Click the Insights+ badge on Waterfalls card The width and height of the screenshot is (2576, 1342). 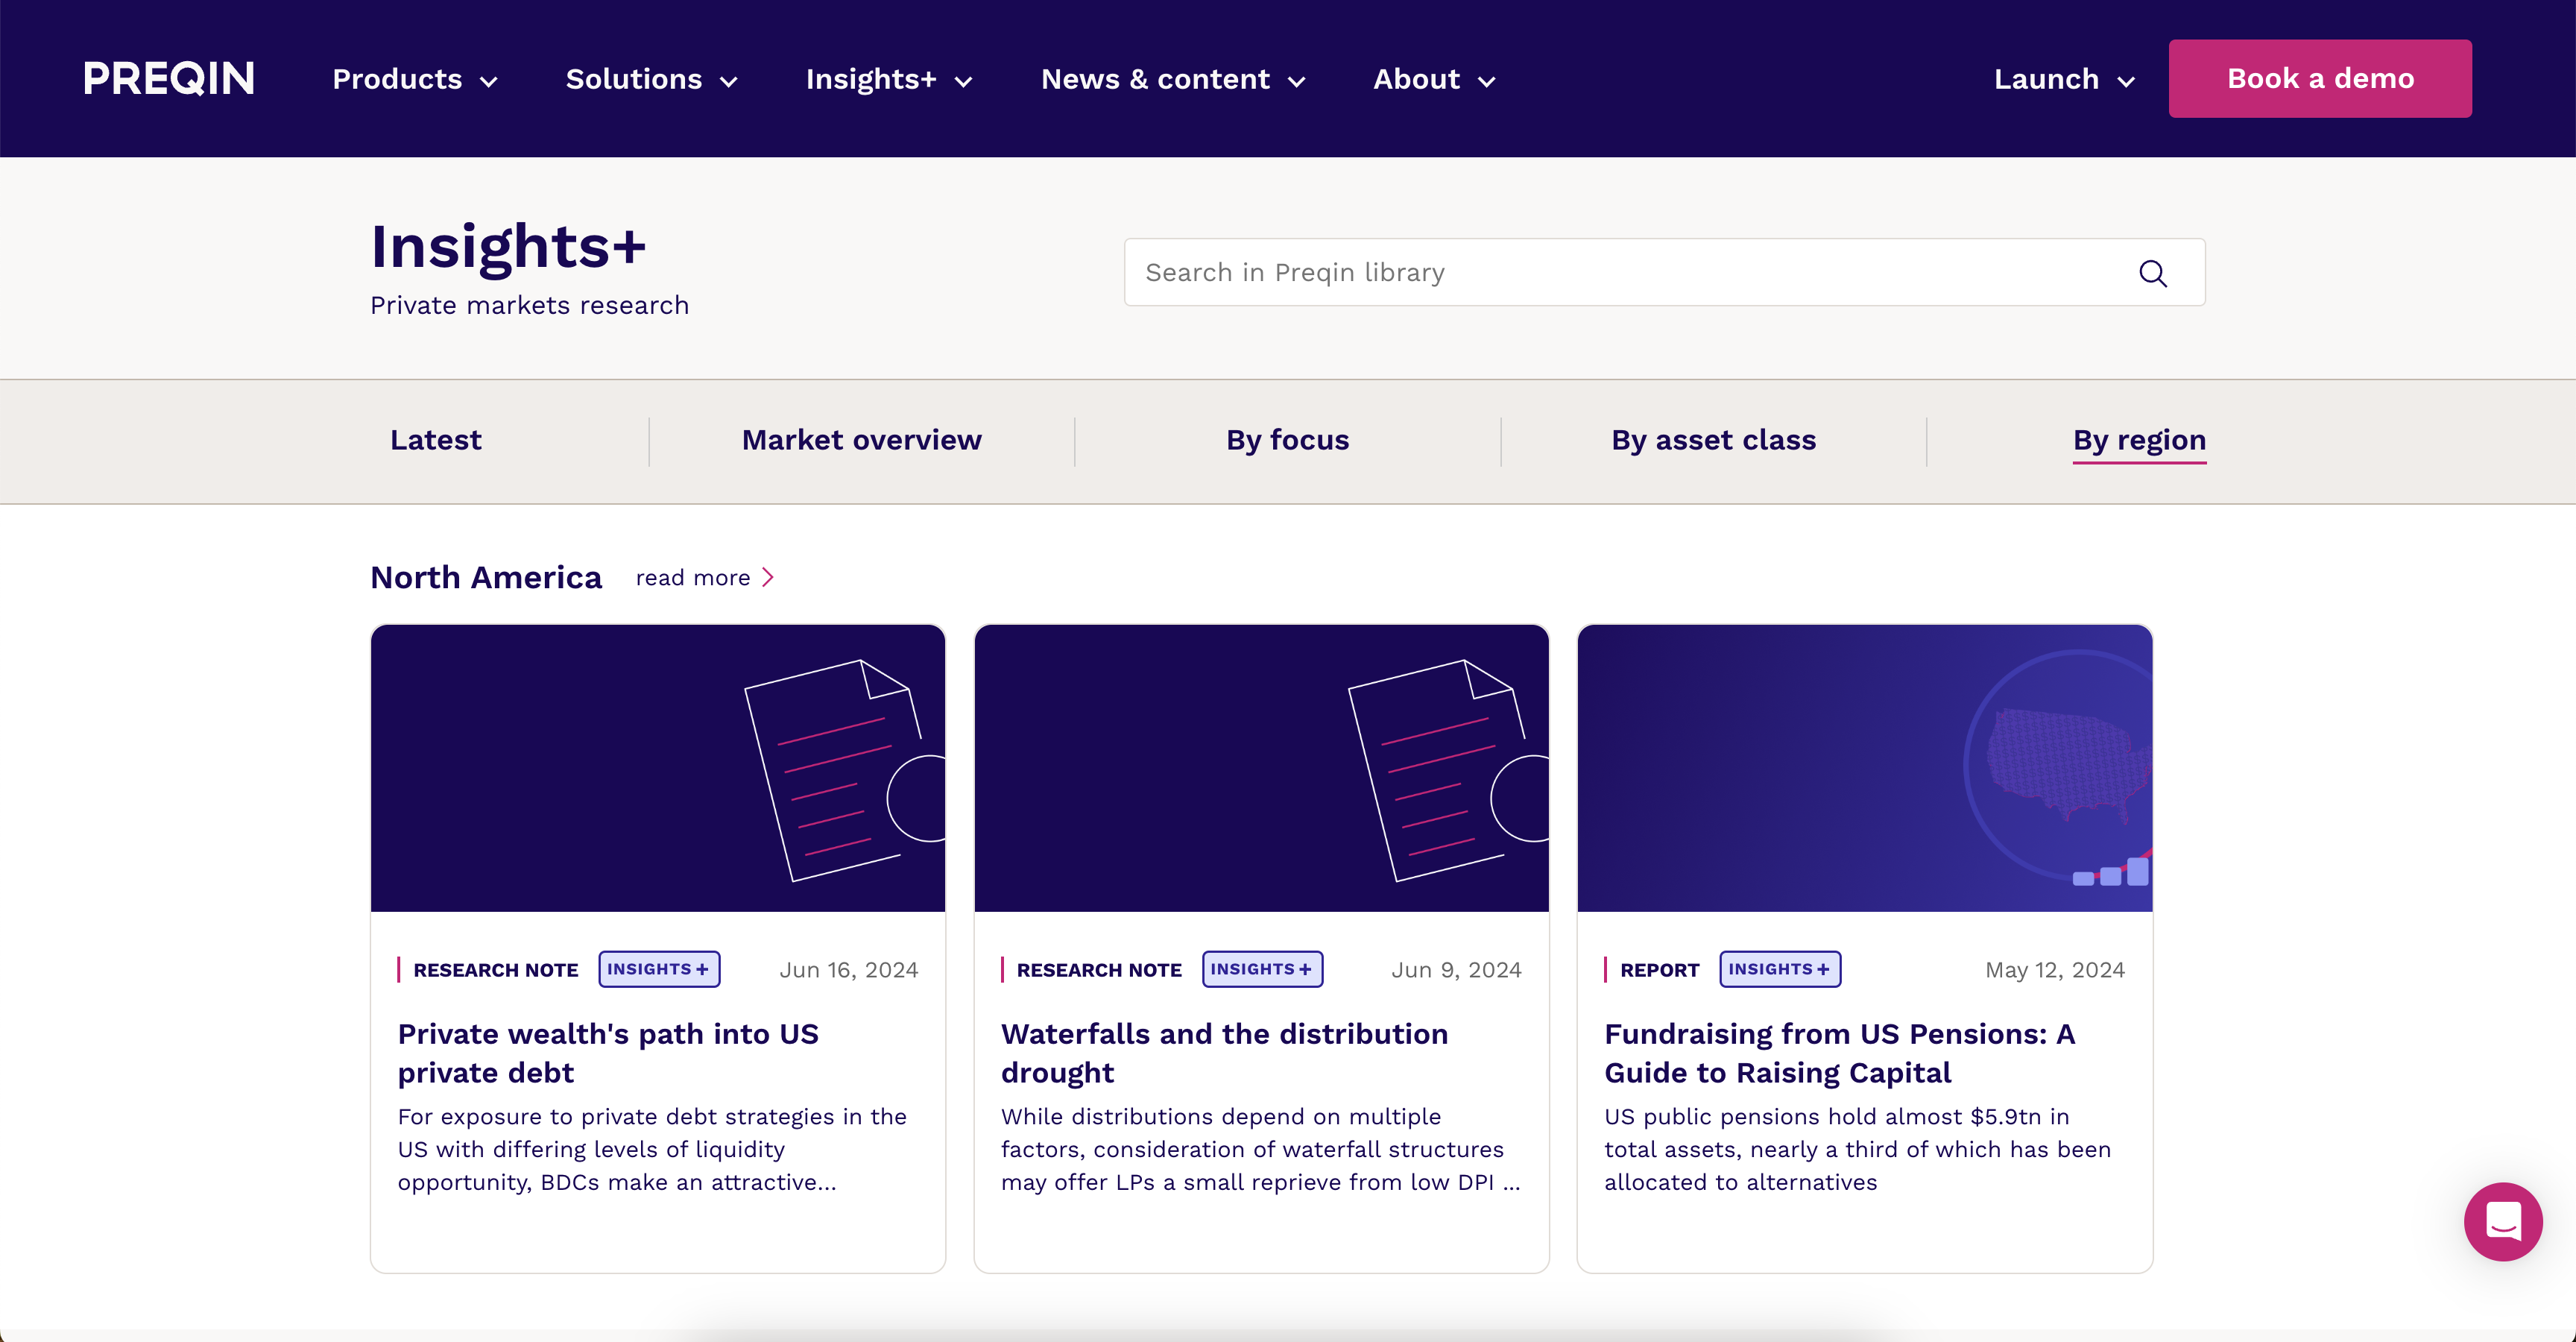click(x=1262, y=969)
